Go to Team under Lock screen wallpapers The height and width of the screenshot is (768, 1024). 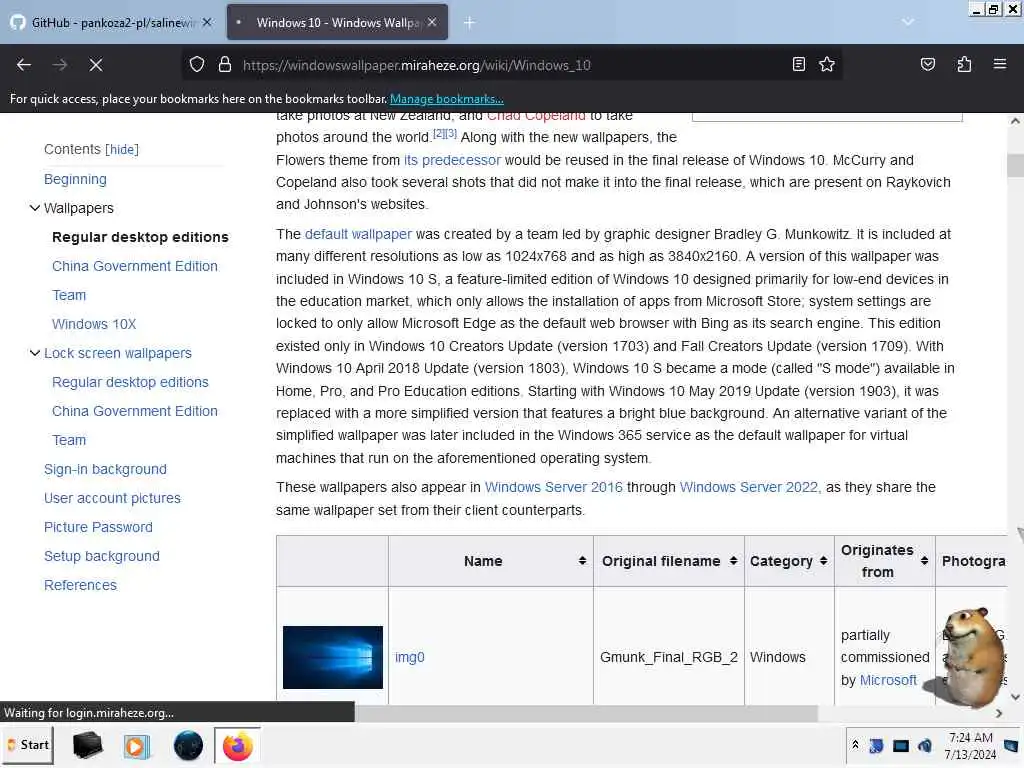pos(69,440)
